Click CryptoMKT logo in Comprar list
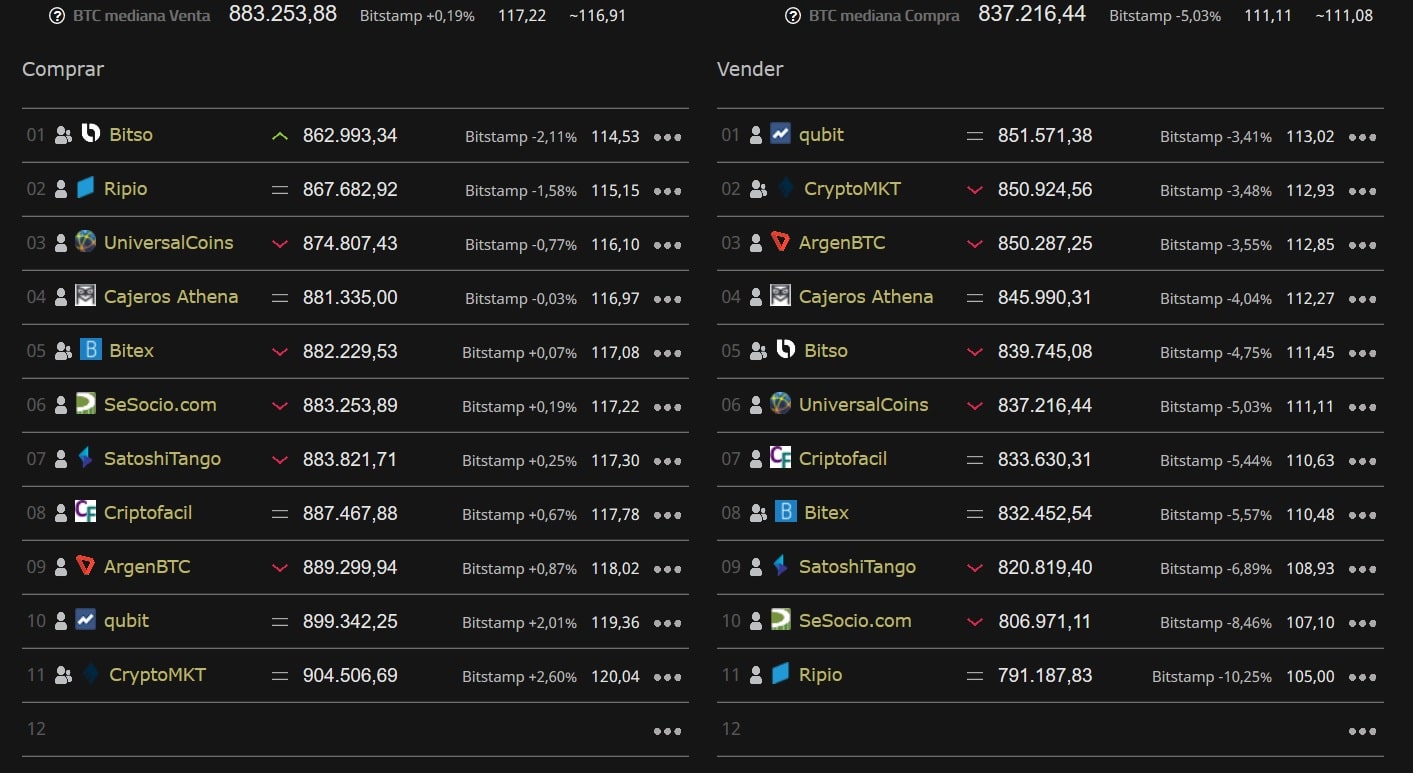1413x773 pixels. pyautogui.click(x=90, y=673)
